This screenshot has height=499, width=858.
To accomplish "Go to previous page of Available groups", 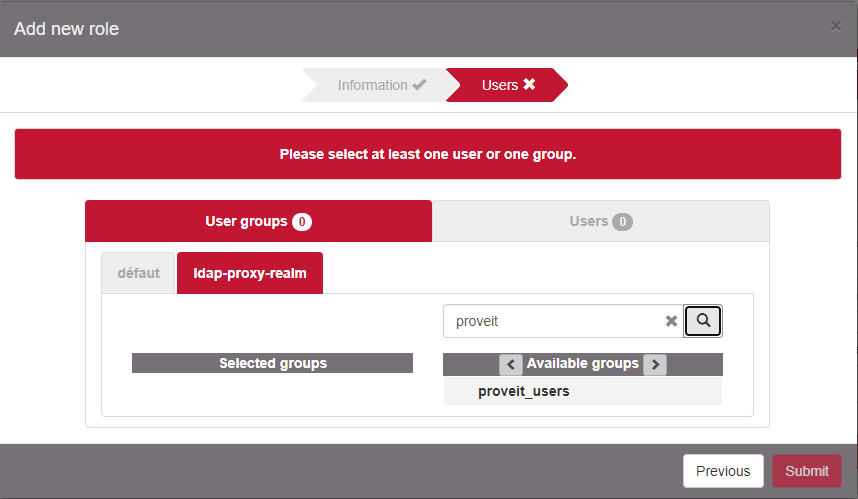I will [x=510, y=364].
